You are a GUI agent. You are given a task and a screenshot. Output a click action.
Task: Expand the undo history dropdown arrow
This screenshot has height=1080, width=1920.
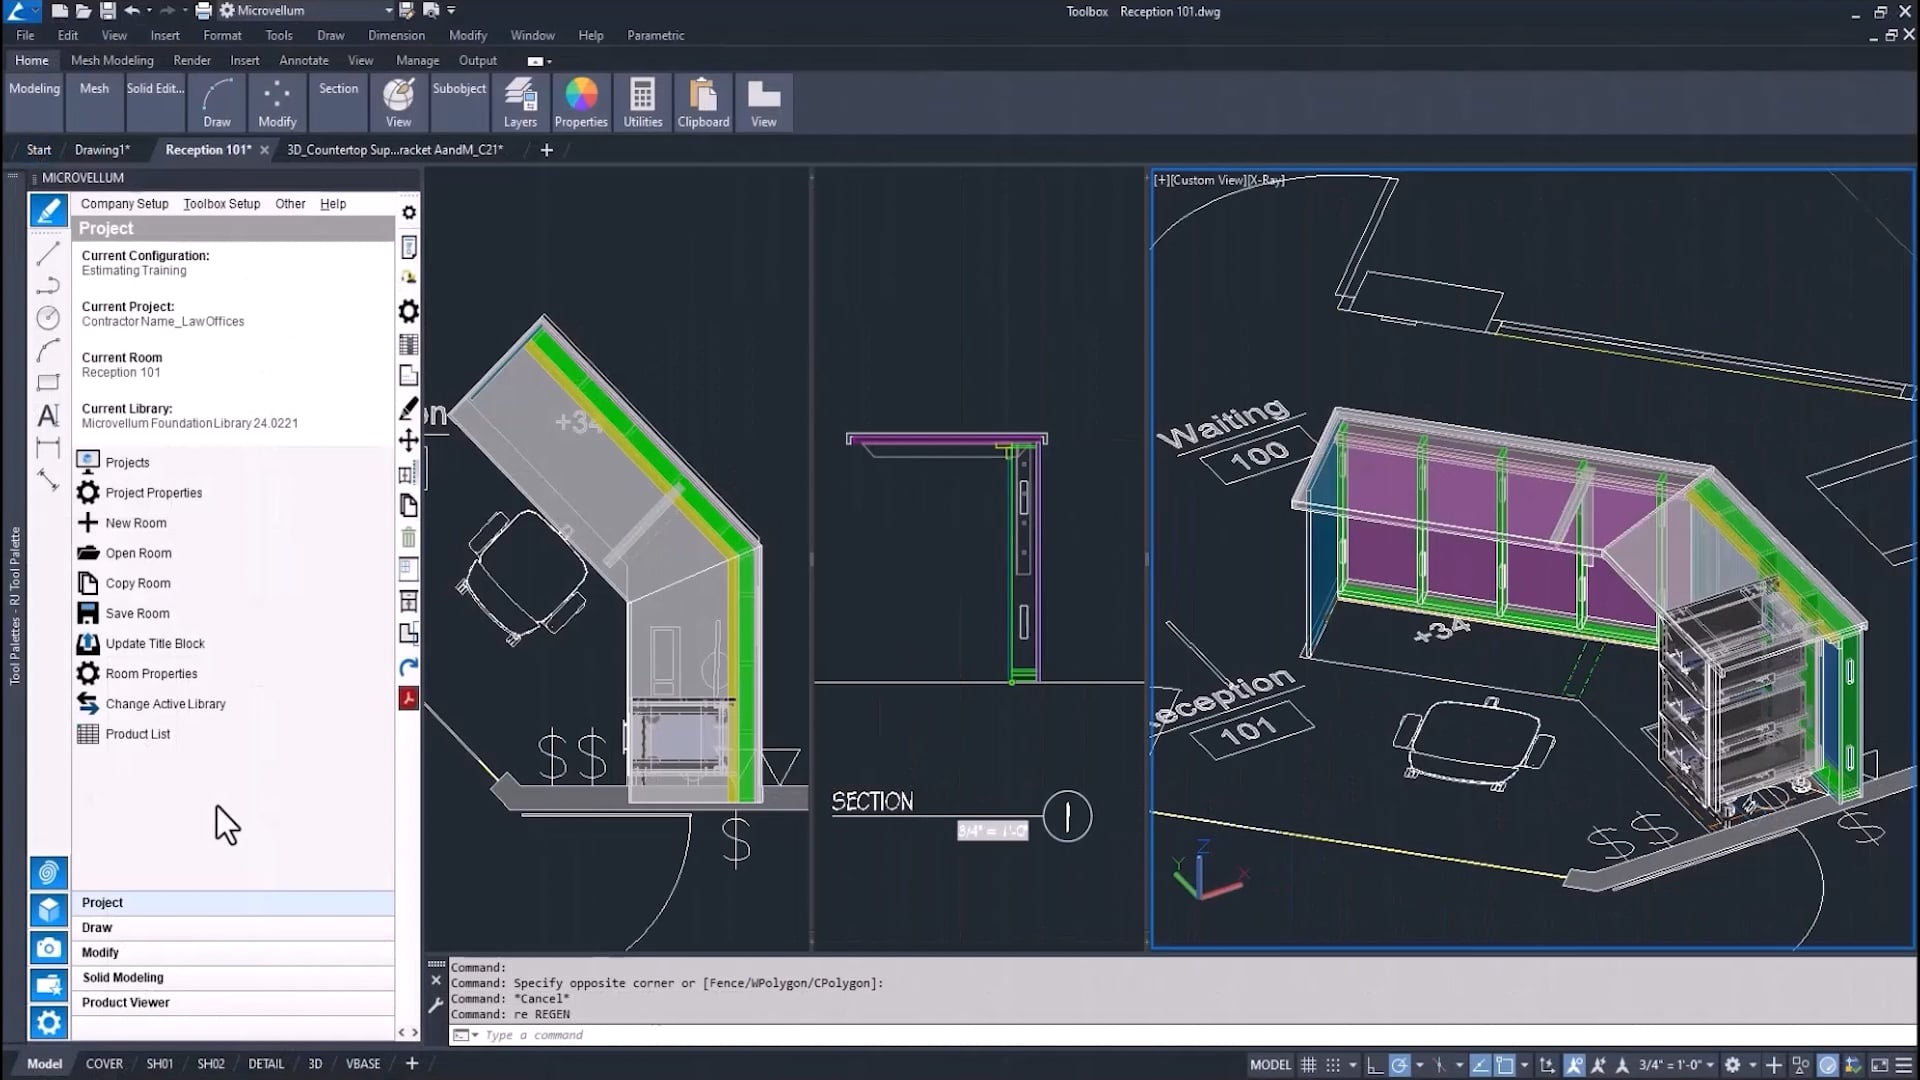coord(149,11)
